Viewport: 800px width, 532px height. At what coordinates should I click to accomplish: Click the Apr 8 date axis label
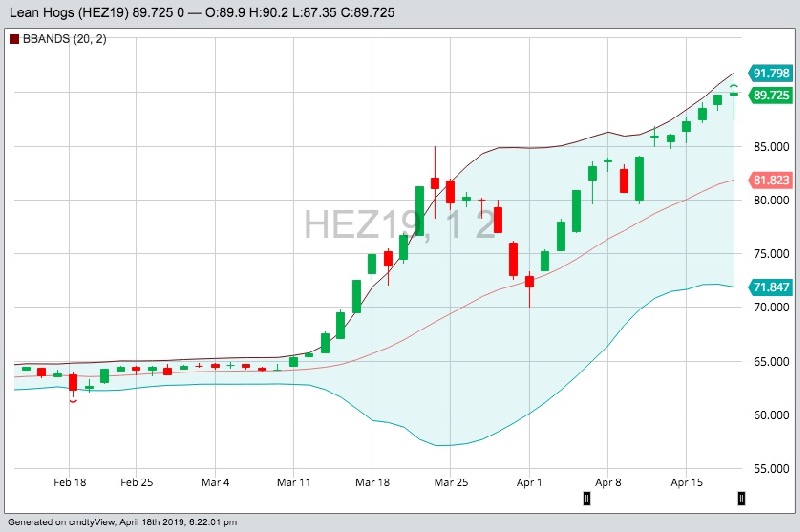pos(608,482)
